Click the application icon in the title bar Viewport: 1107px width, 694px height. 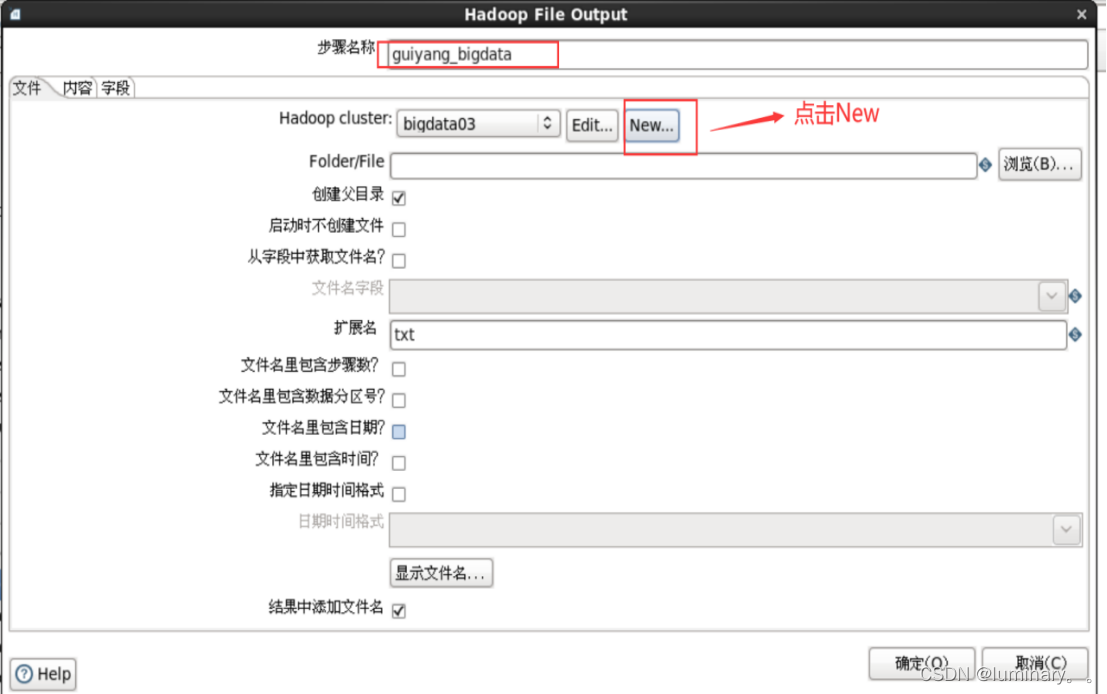13,14
